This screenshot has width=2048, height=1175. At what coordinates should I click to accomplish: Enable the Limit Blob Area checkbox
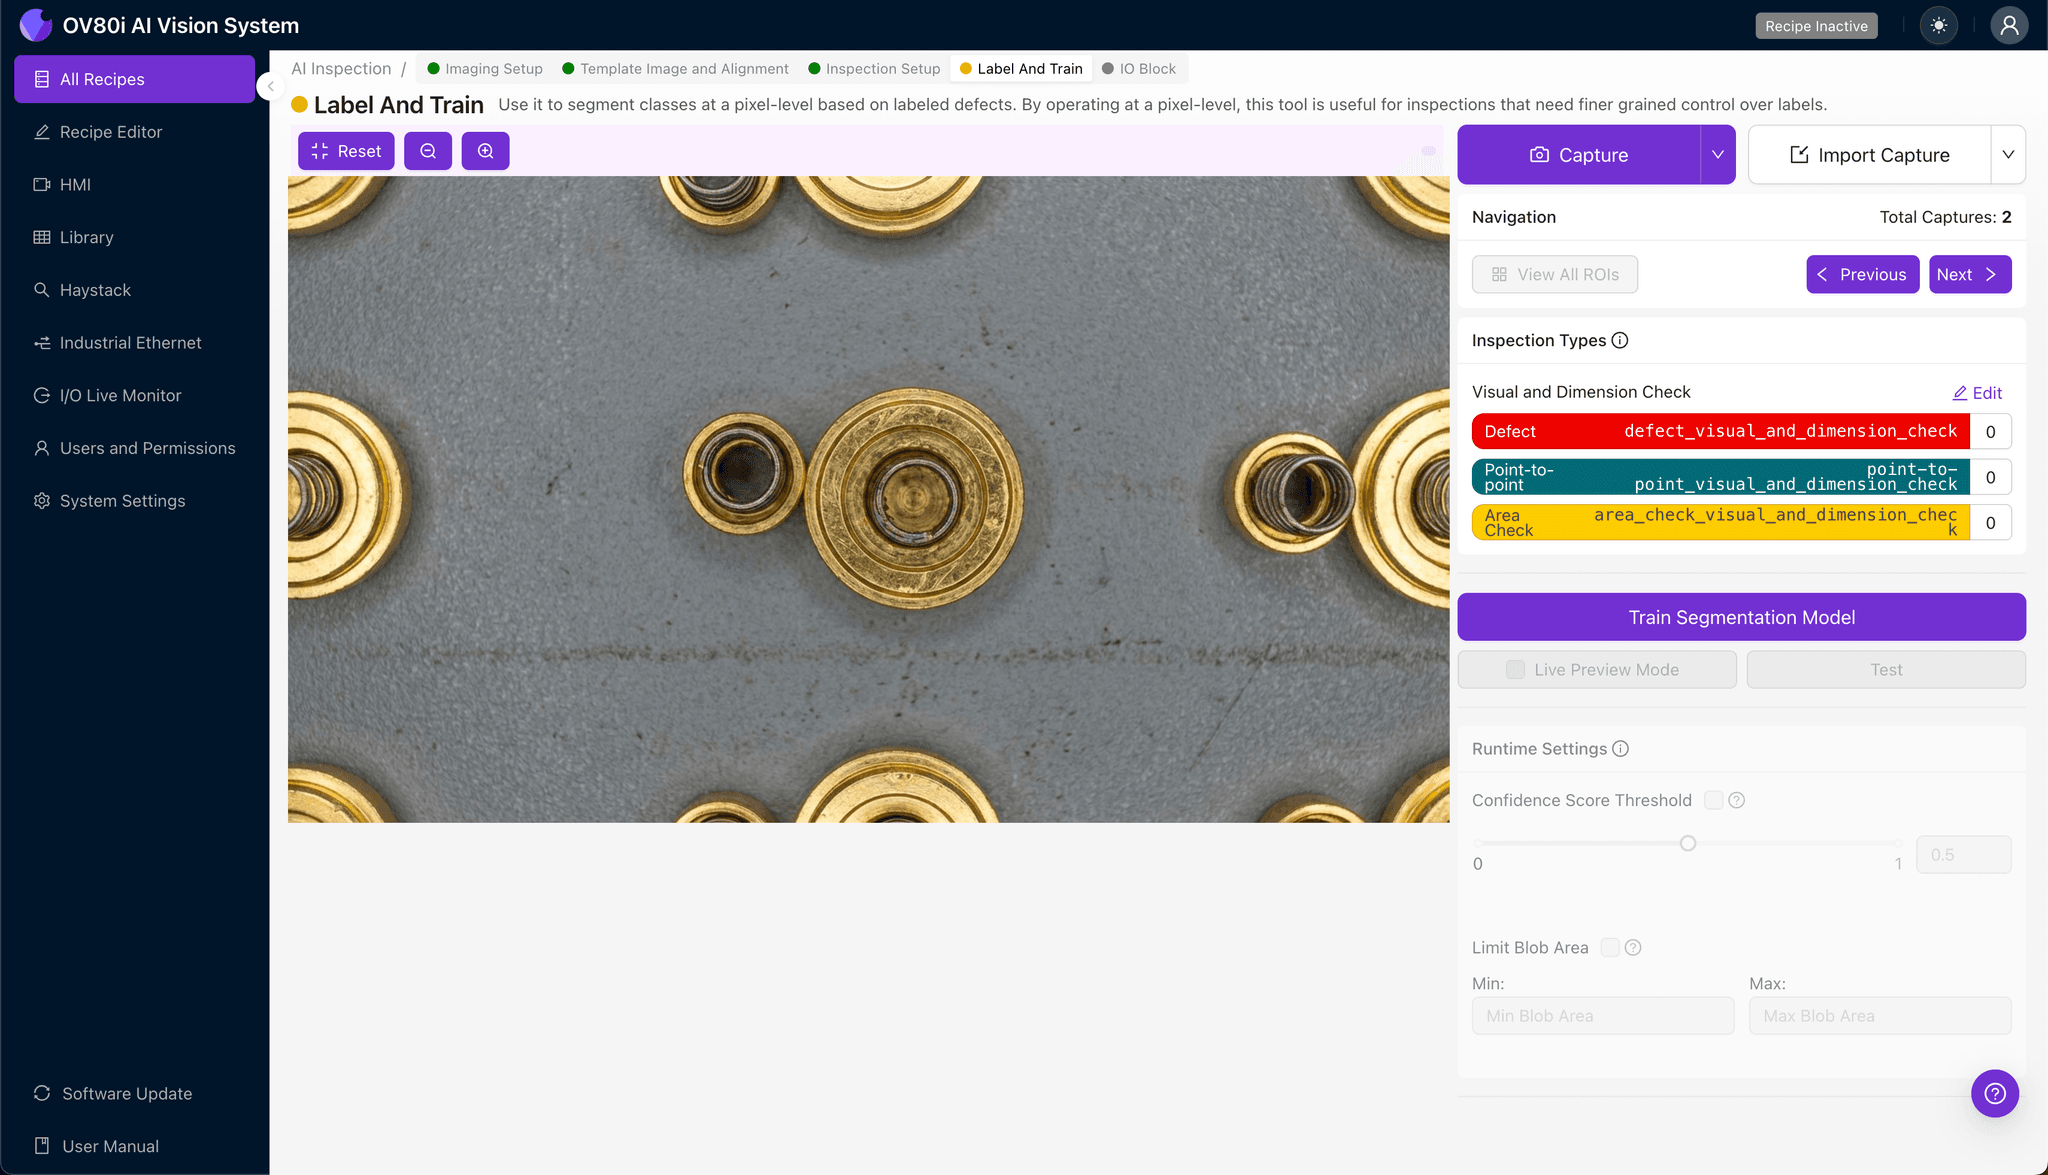tap(1610, 947)
